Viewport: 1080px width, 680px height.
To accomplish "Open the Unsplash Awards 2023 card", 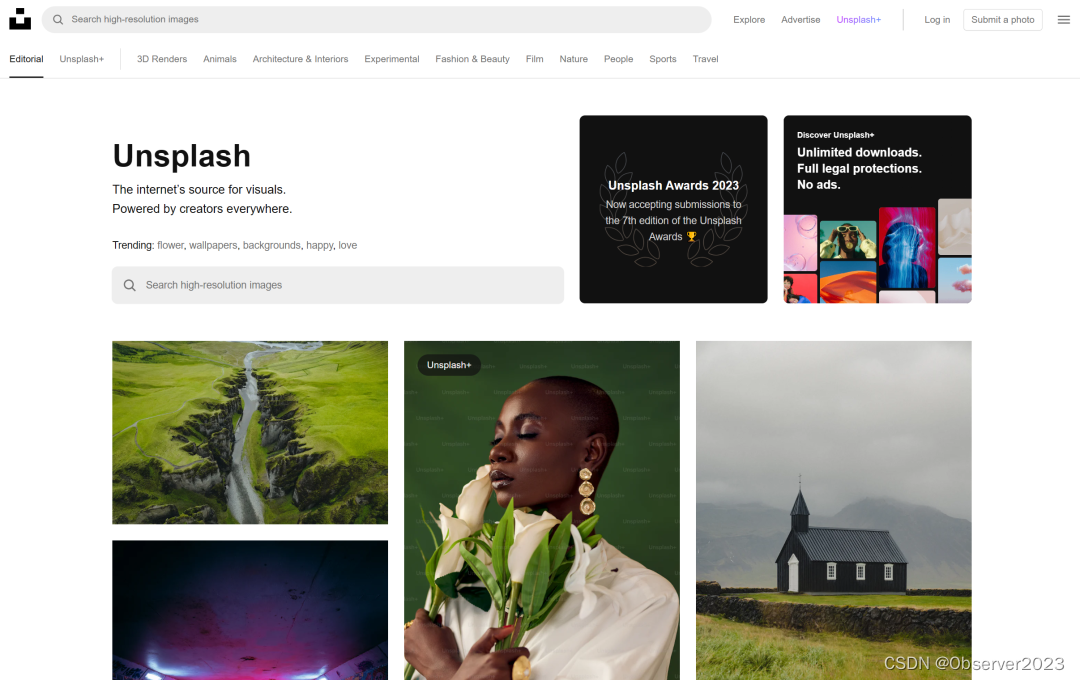I will pyautogui.click(x=674, y=209).
